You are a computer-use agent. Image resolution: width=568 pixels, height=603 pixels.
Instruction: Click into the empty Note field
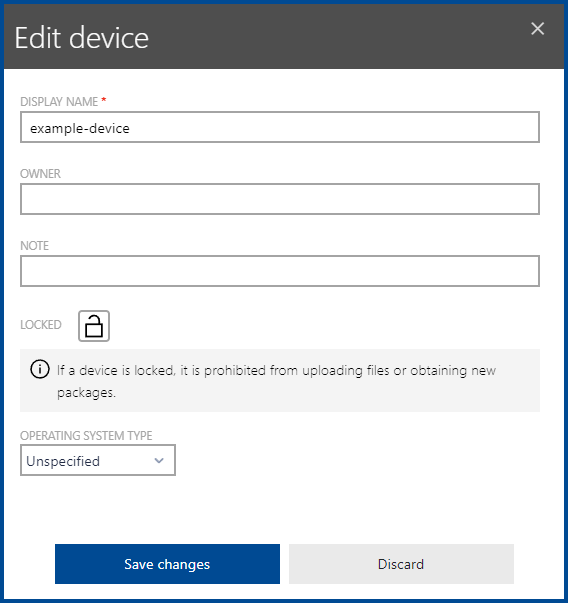280,271
